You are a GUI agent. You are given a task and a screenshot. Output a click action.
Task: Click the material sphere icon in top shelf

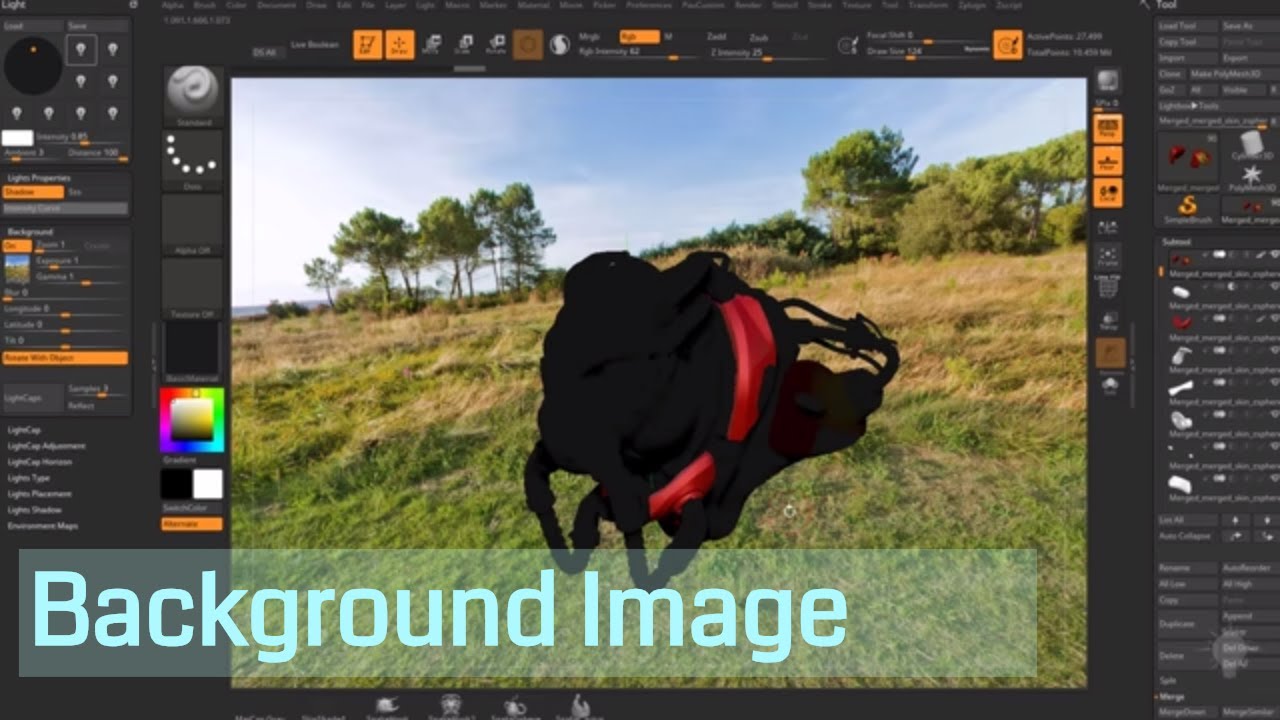(x=559, y=44)
